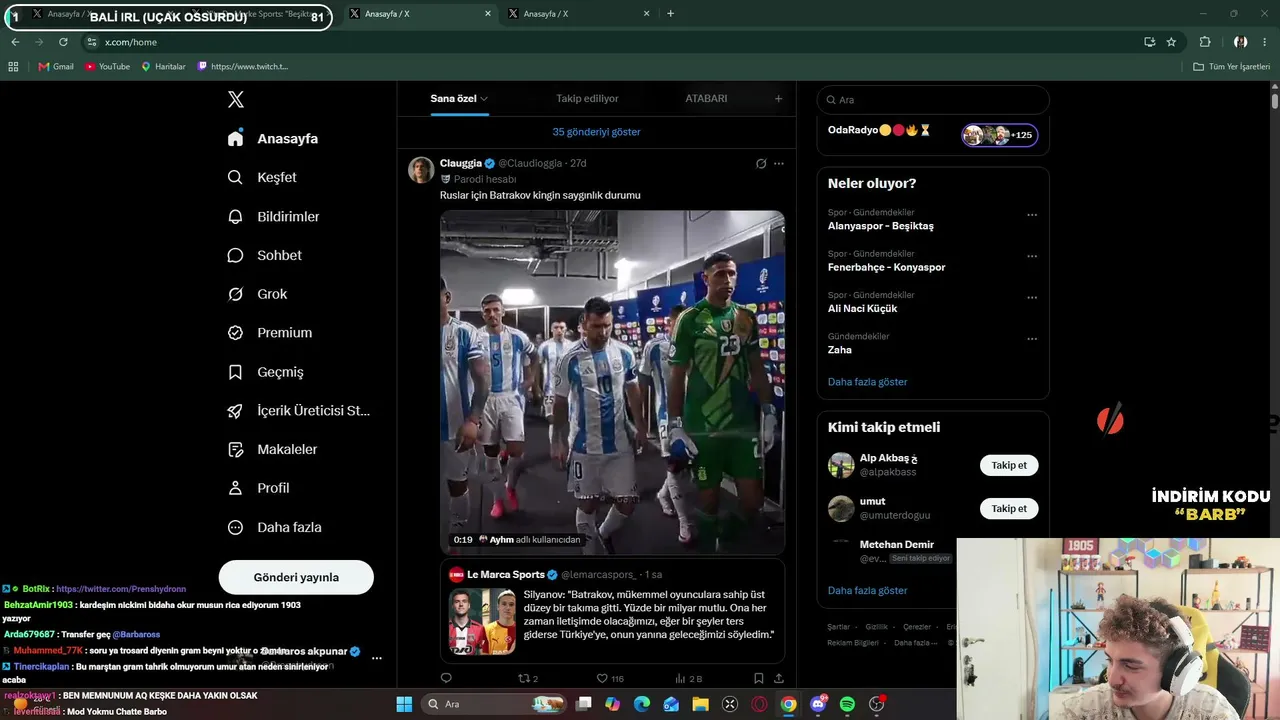Screen dimensions: 1280x720
Task: Go to Profil page
Action: 258,488
